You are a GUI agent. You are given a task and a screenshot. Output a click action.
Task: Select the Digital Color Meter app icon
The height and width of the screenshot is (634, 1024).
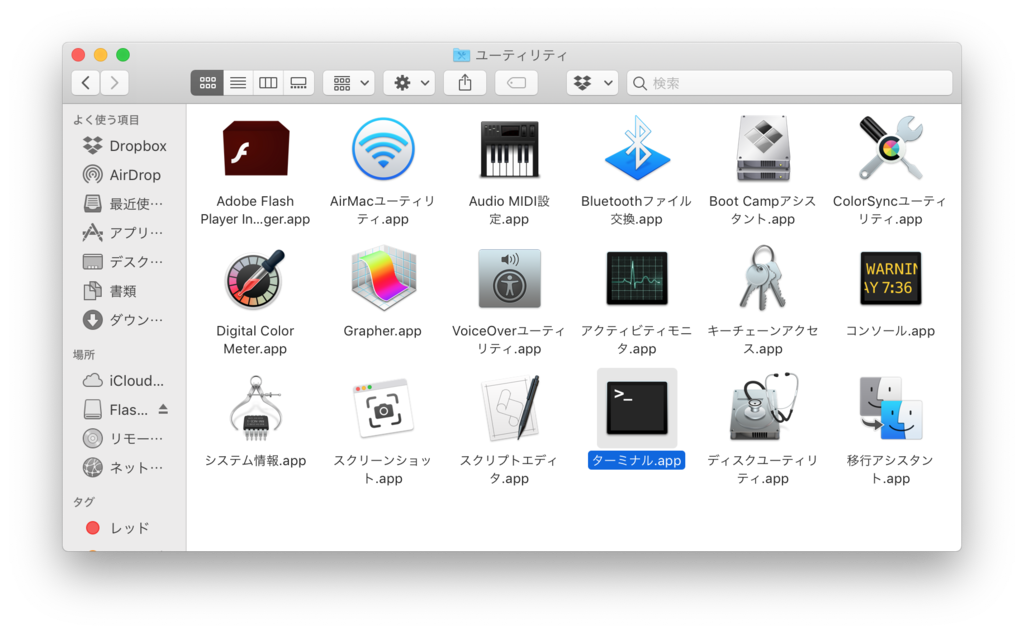tap(255, 278)
